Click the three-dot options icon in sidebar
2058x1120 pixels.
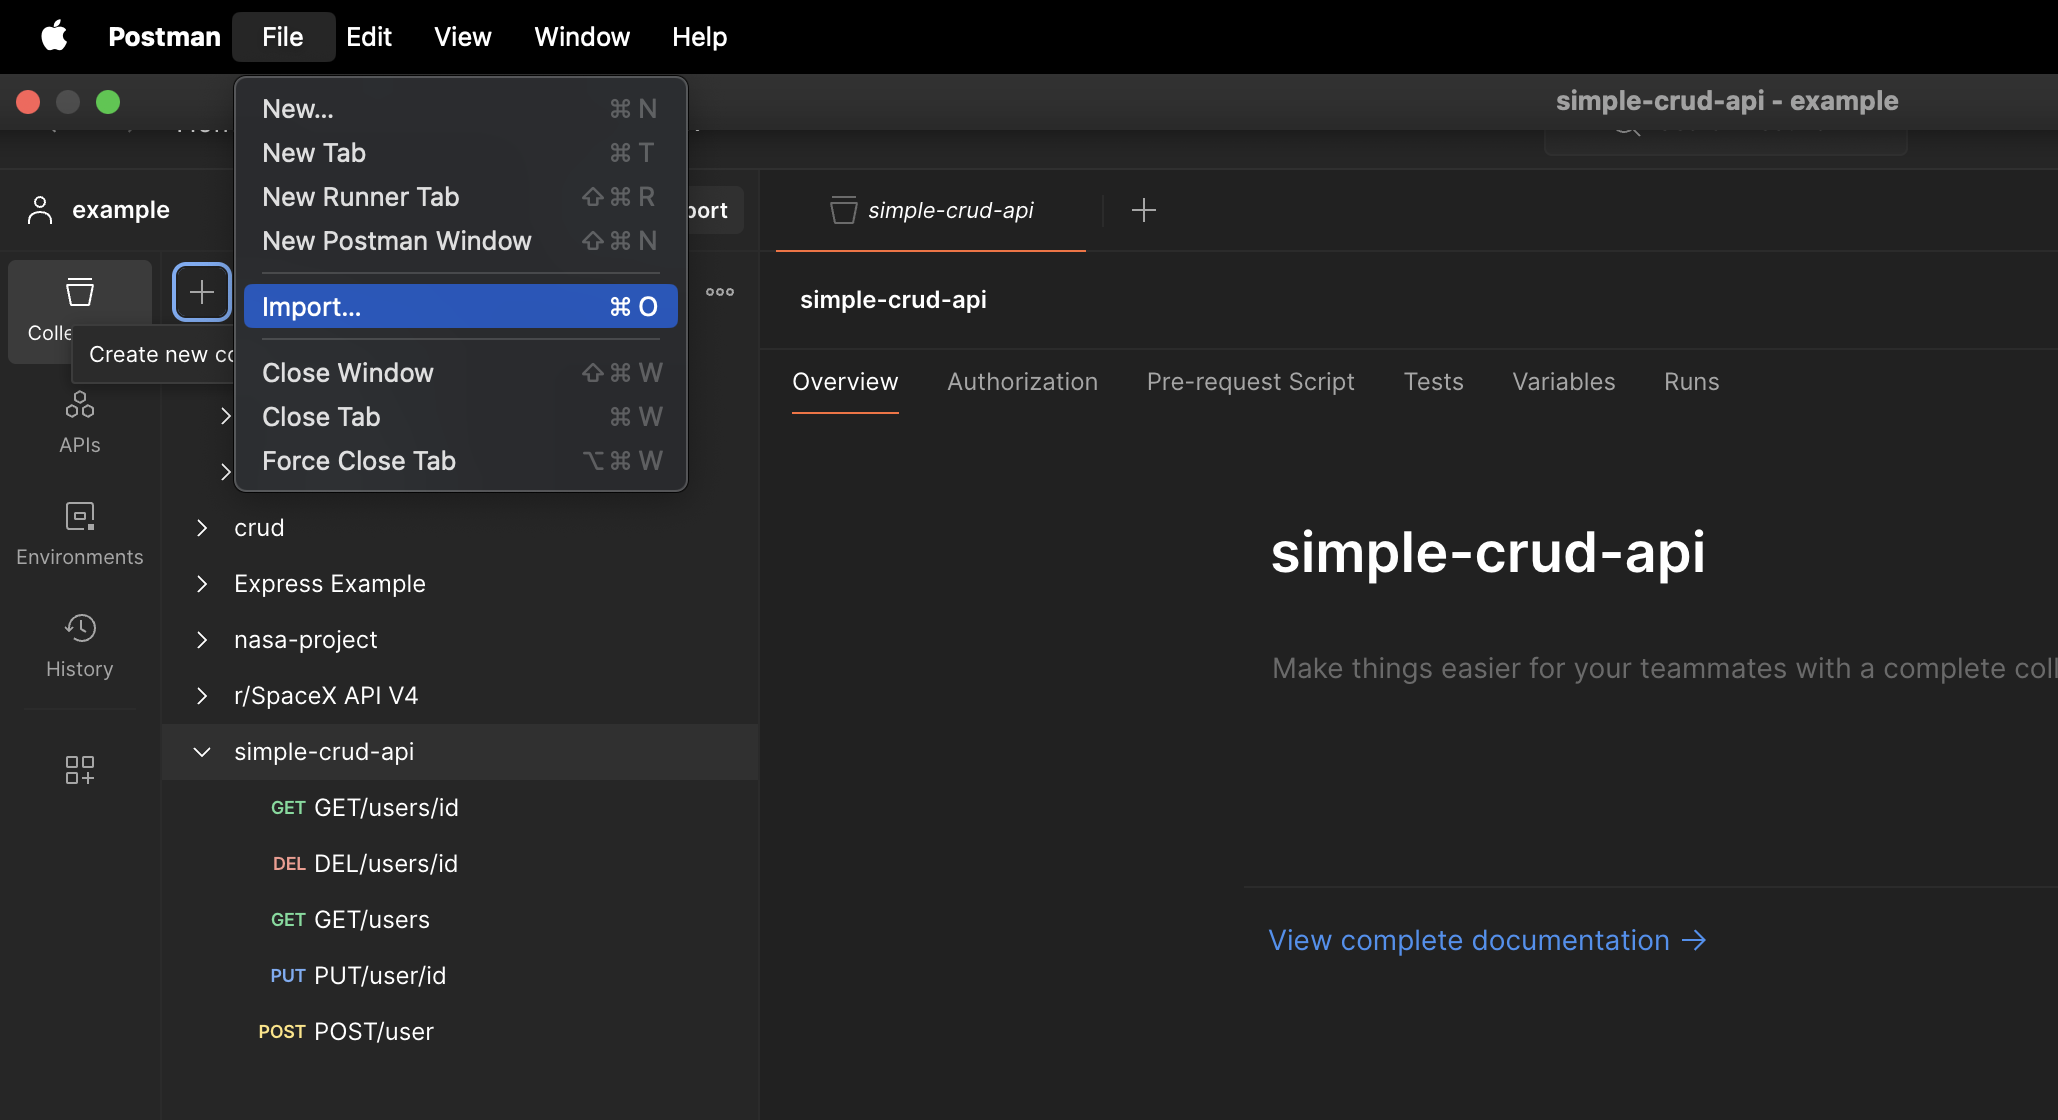[x=719, y=292]
